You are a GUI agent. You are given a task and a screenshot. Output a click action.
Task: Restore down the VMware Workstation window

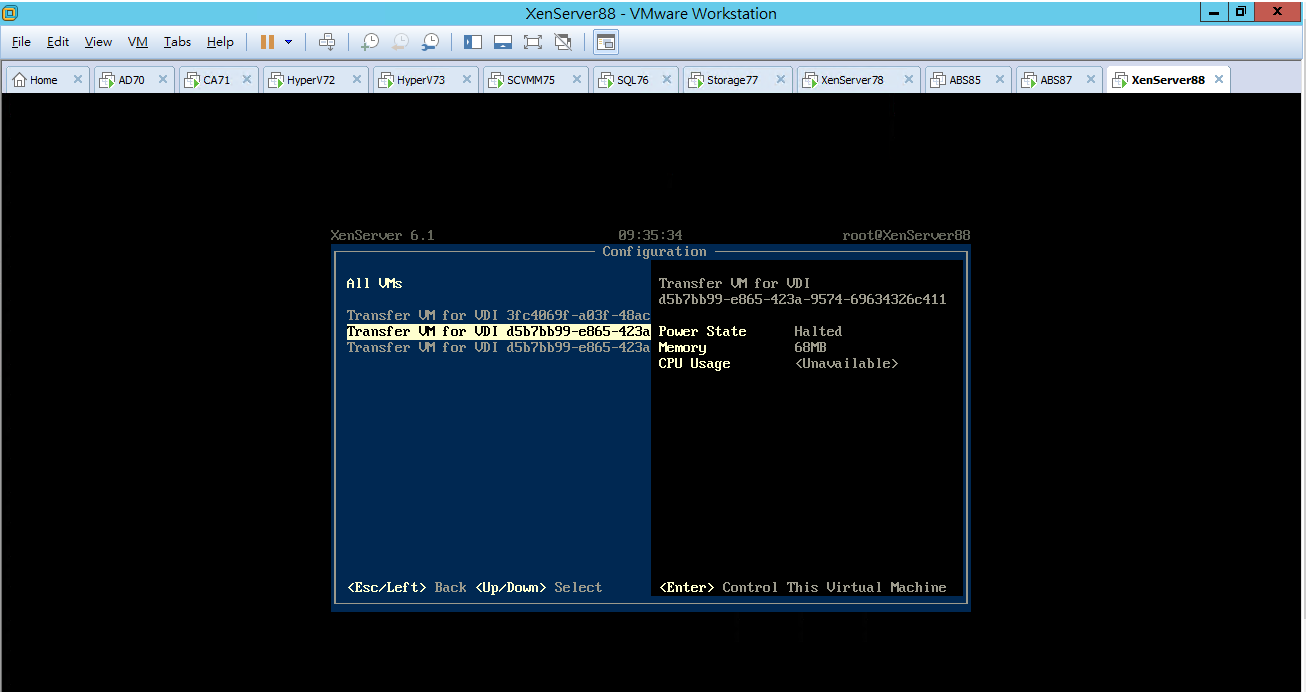tap(1241, 11)
